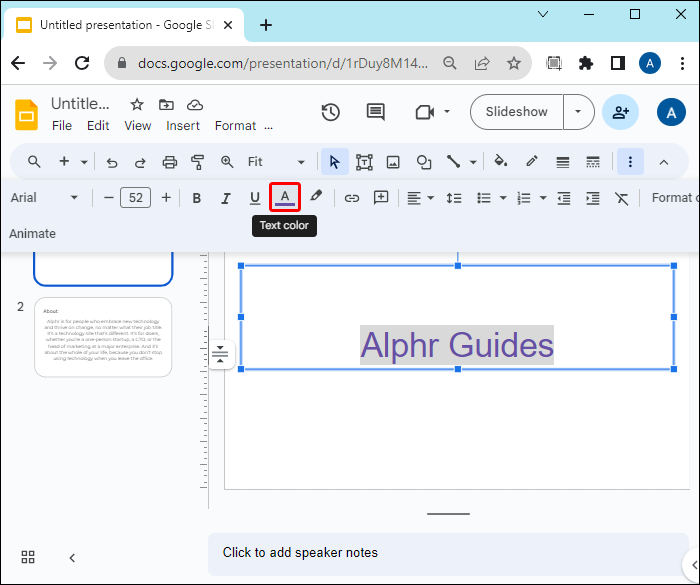The width and height of the screenshot is (700, 585).
Task: Click the Text color button
Action: click(285, 197)
